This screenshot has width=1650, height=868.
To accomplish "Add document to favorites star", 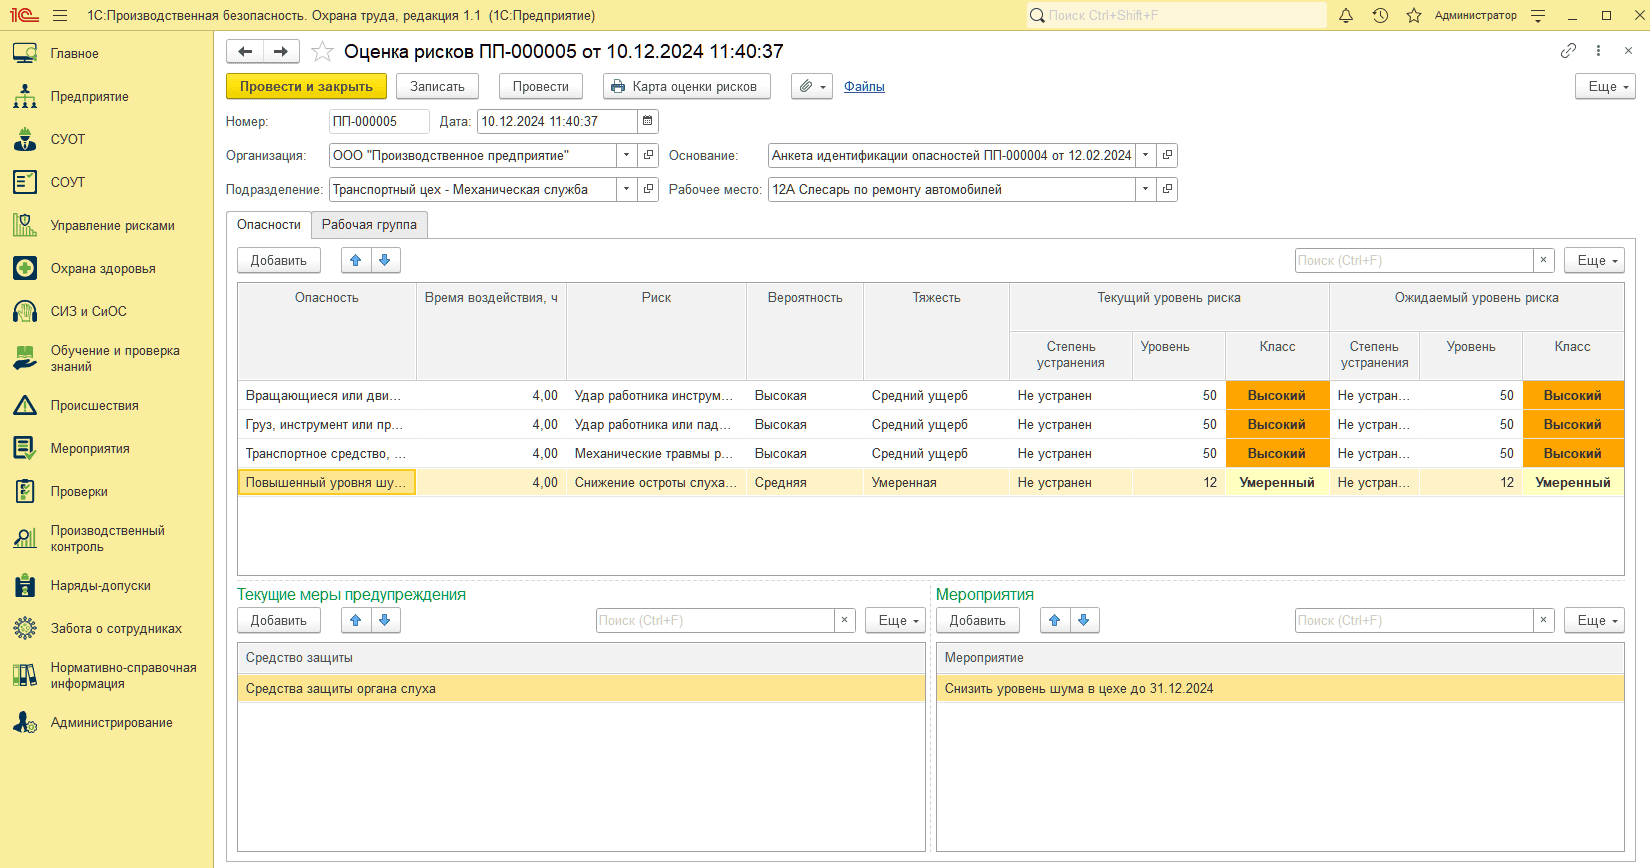I will pyautogui.click(x=322, y=52).
